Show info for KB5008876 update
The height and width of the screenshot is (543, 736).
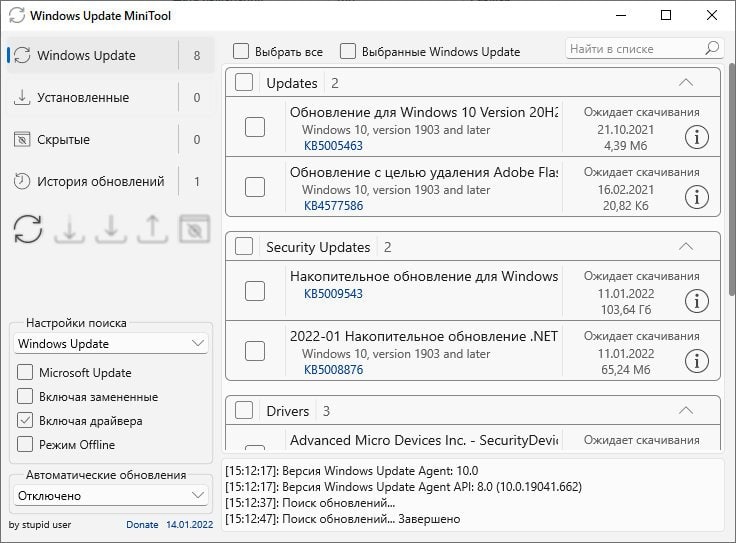[x=697, y=360]
